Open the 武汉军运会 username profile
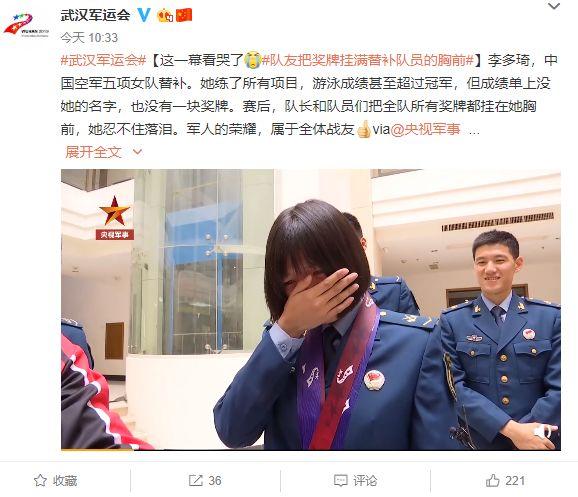This screenshot has width=578, height=497. 95,15
